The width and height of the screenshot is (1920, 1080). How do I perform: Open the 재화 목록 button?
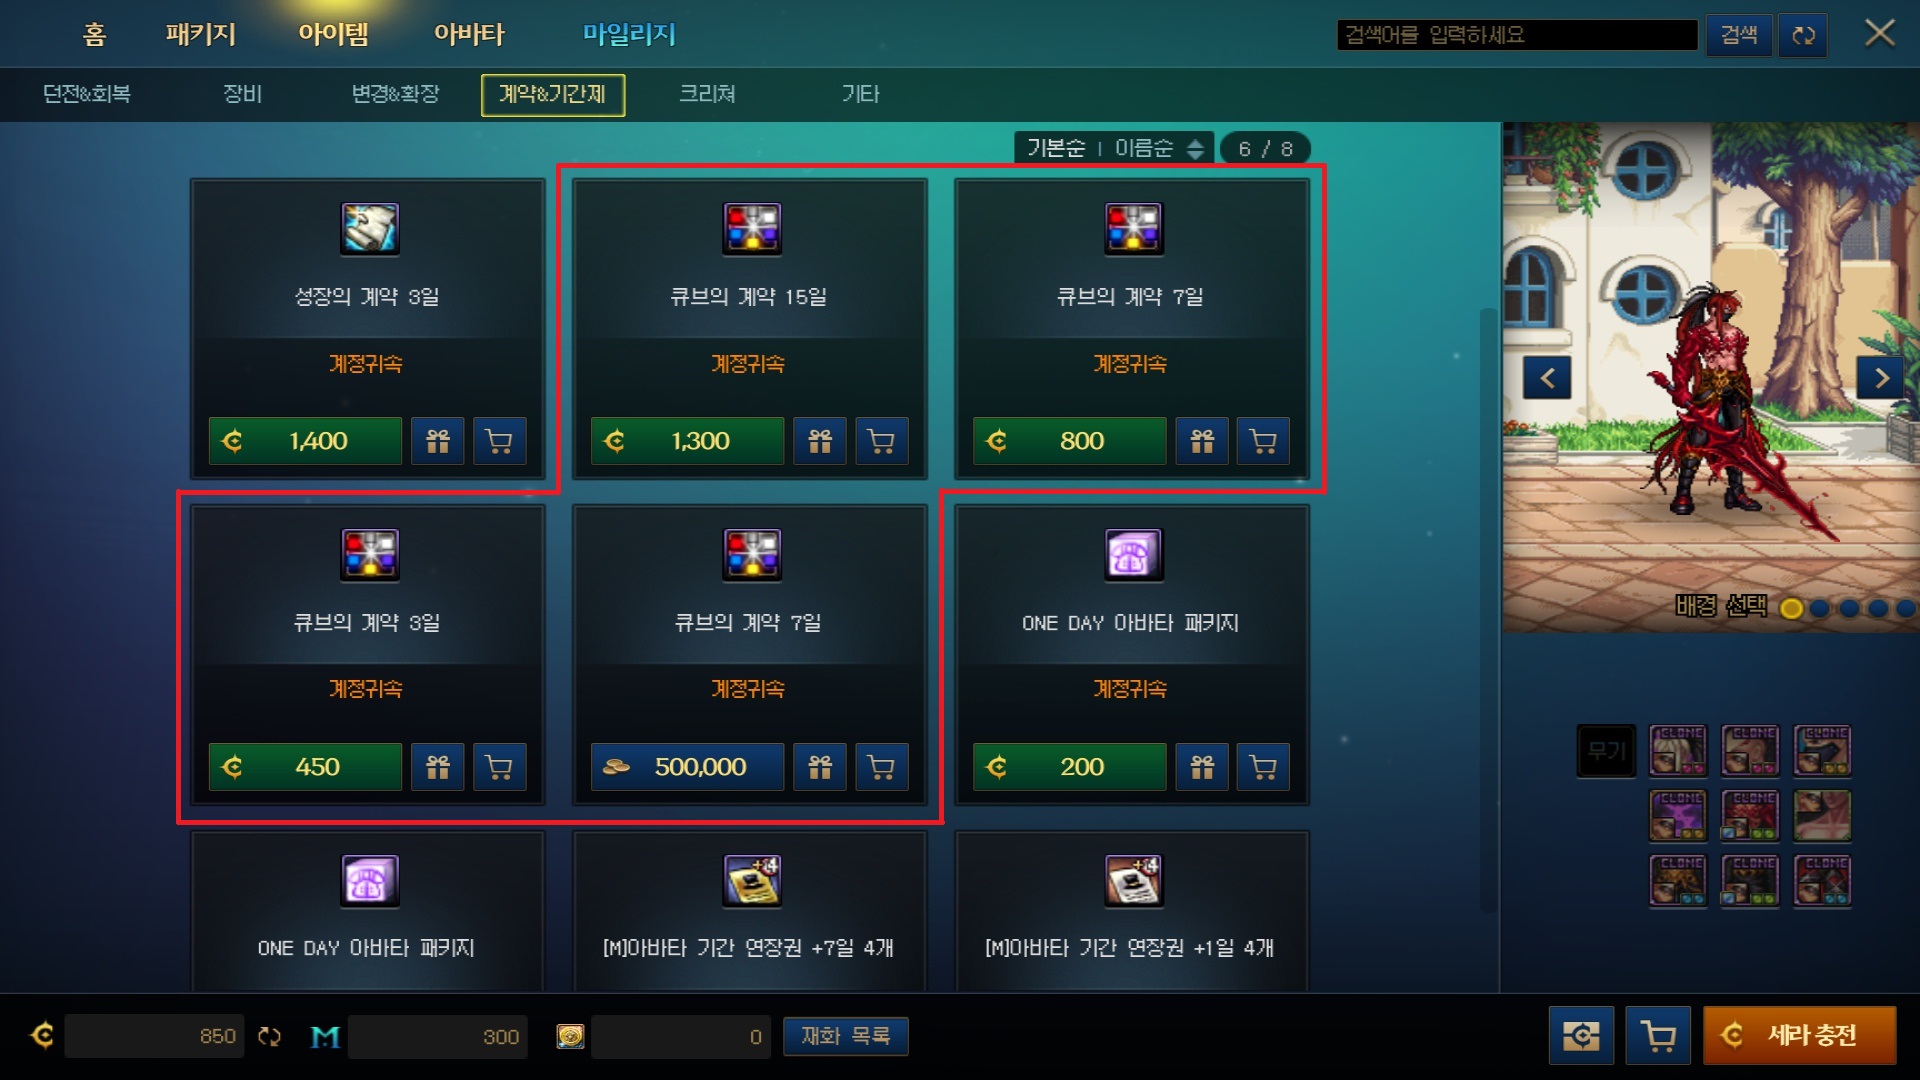click(845, 1036)
